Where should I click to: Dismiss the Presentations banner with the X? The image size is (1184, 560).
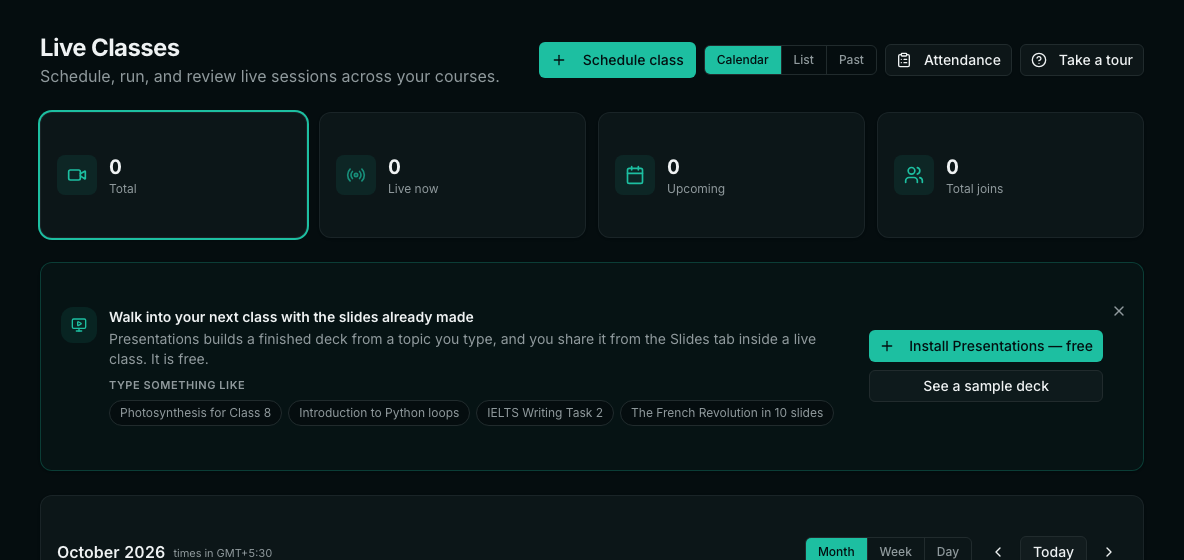(x=1119, y=311)
